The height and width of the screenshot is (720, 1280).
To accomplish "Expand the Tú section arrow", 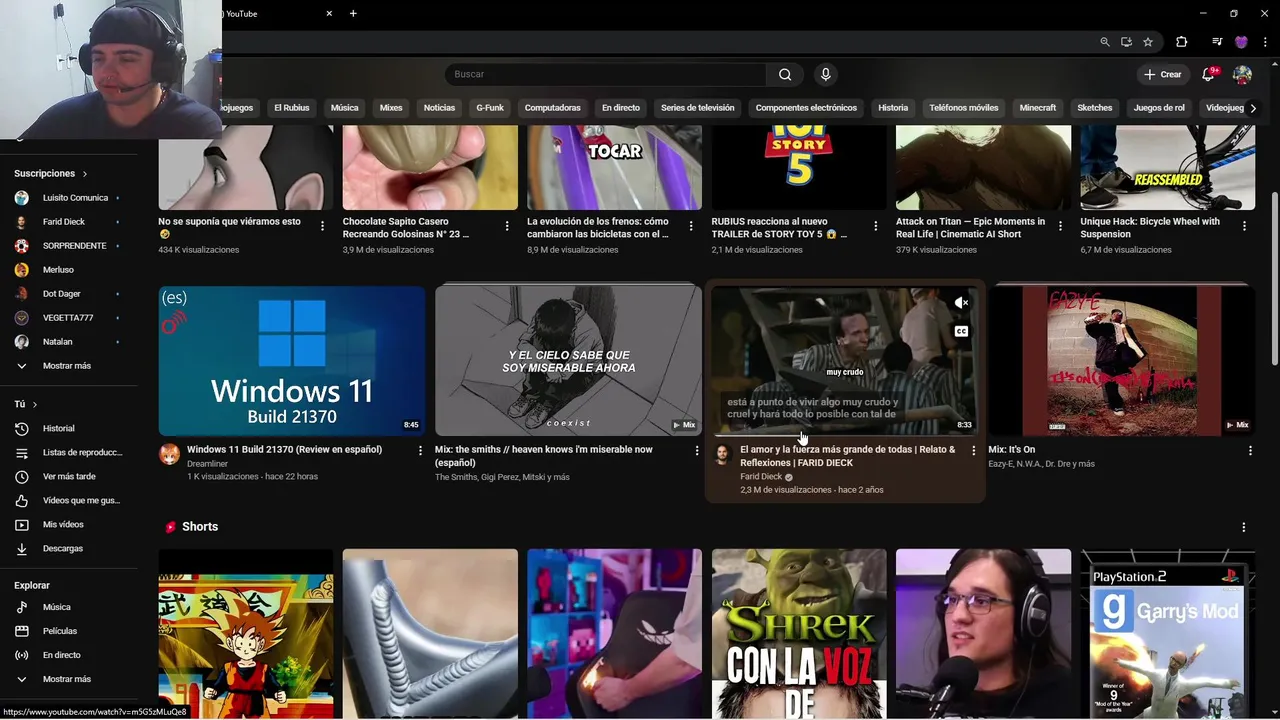I will 35,404.
